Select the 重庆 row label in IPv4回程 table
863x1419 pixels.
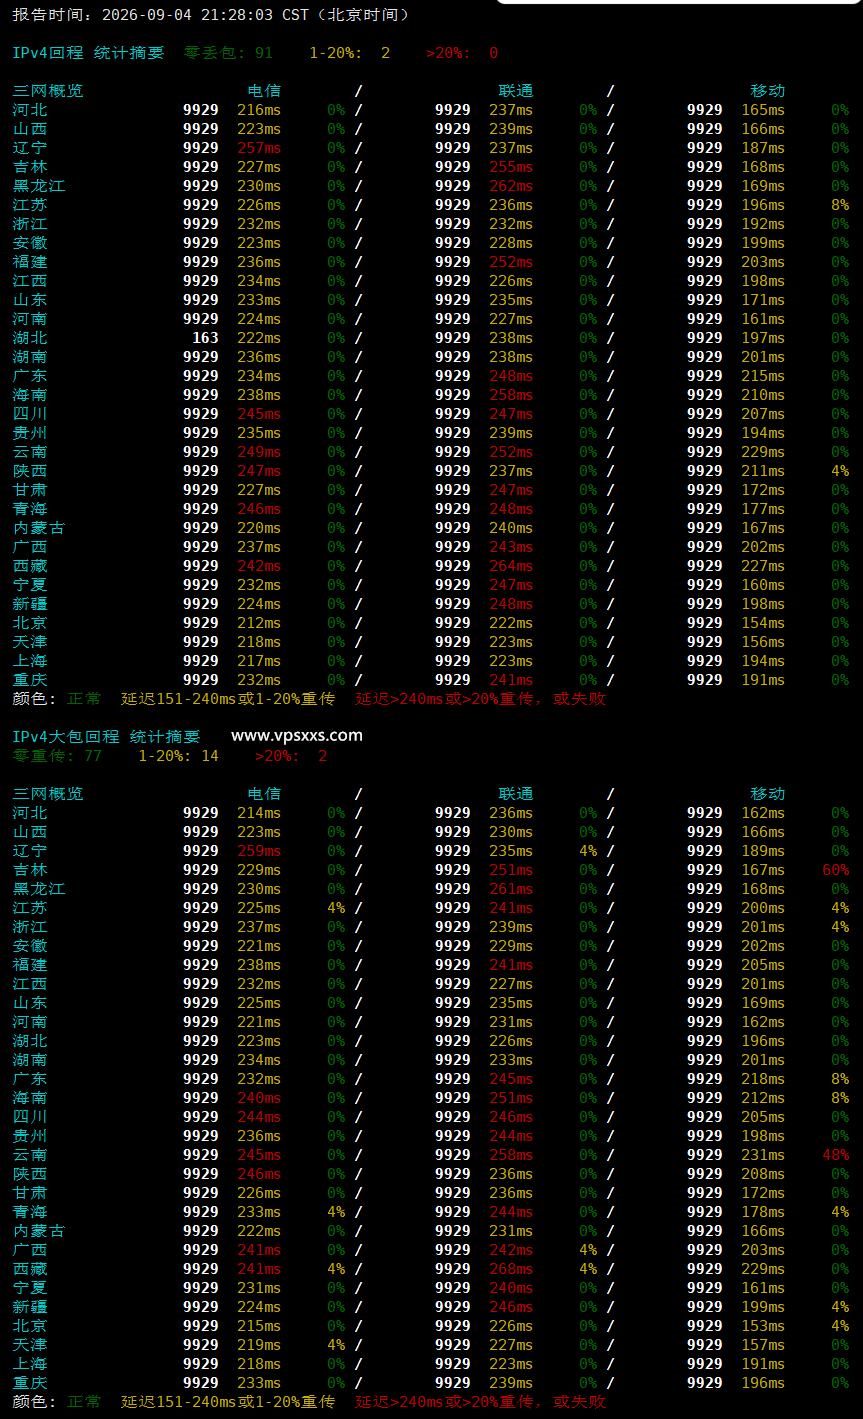pos(30,680)
